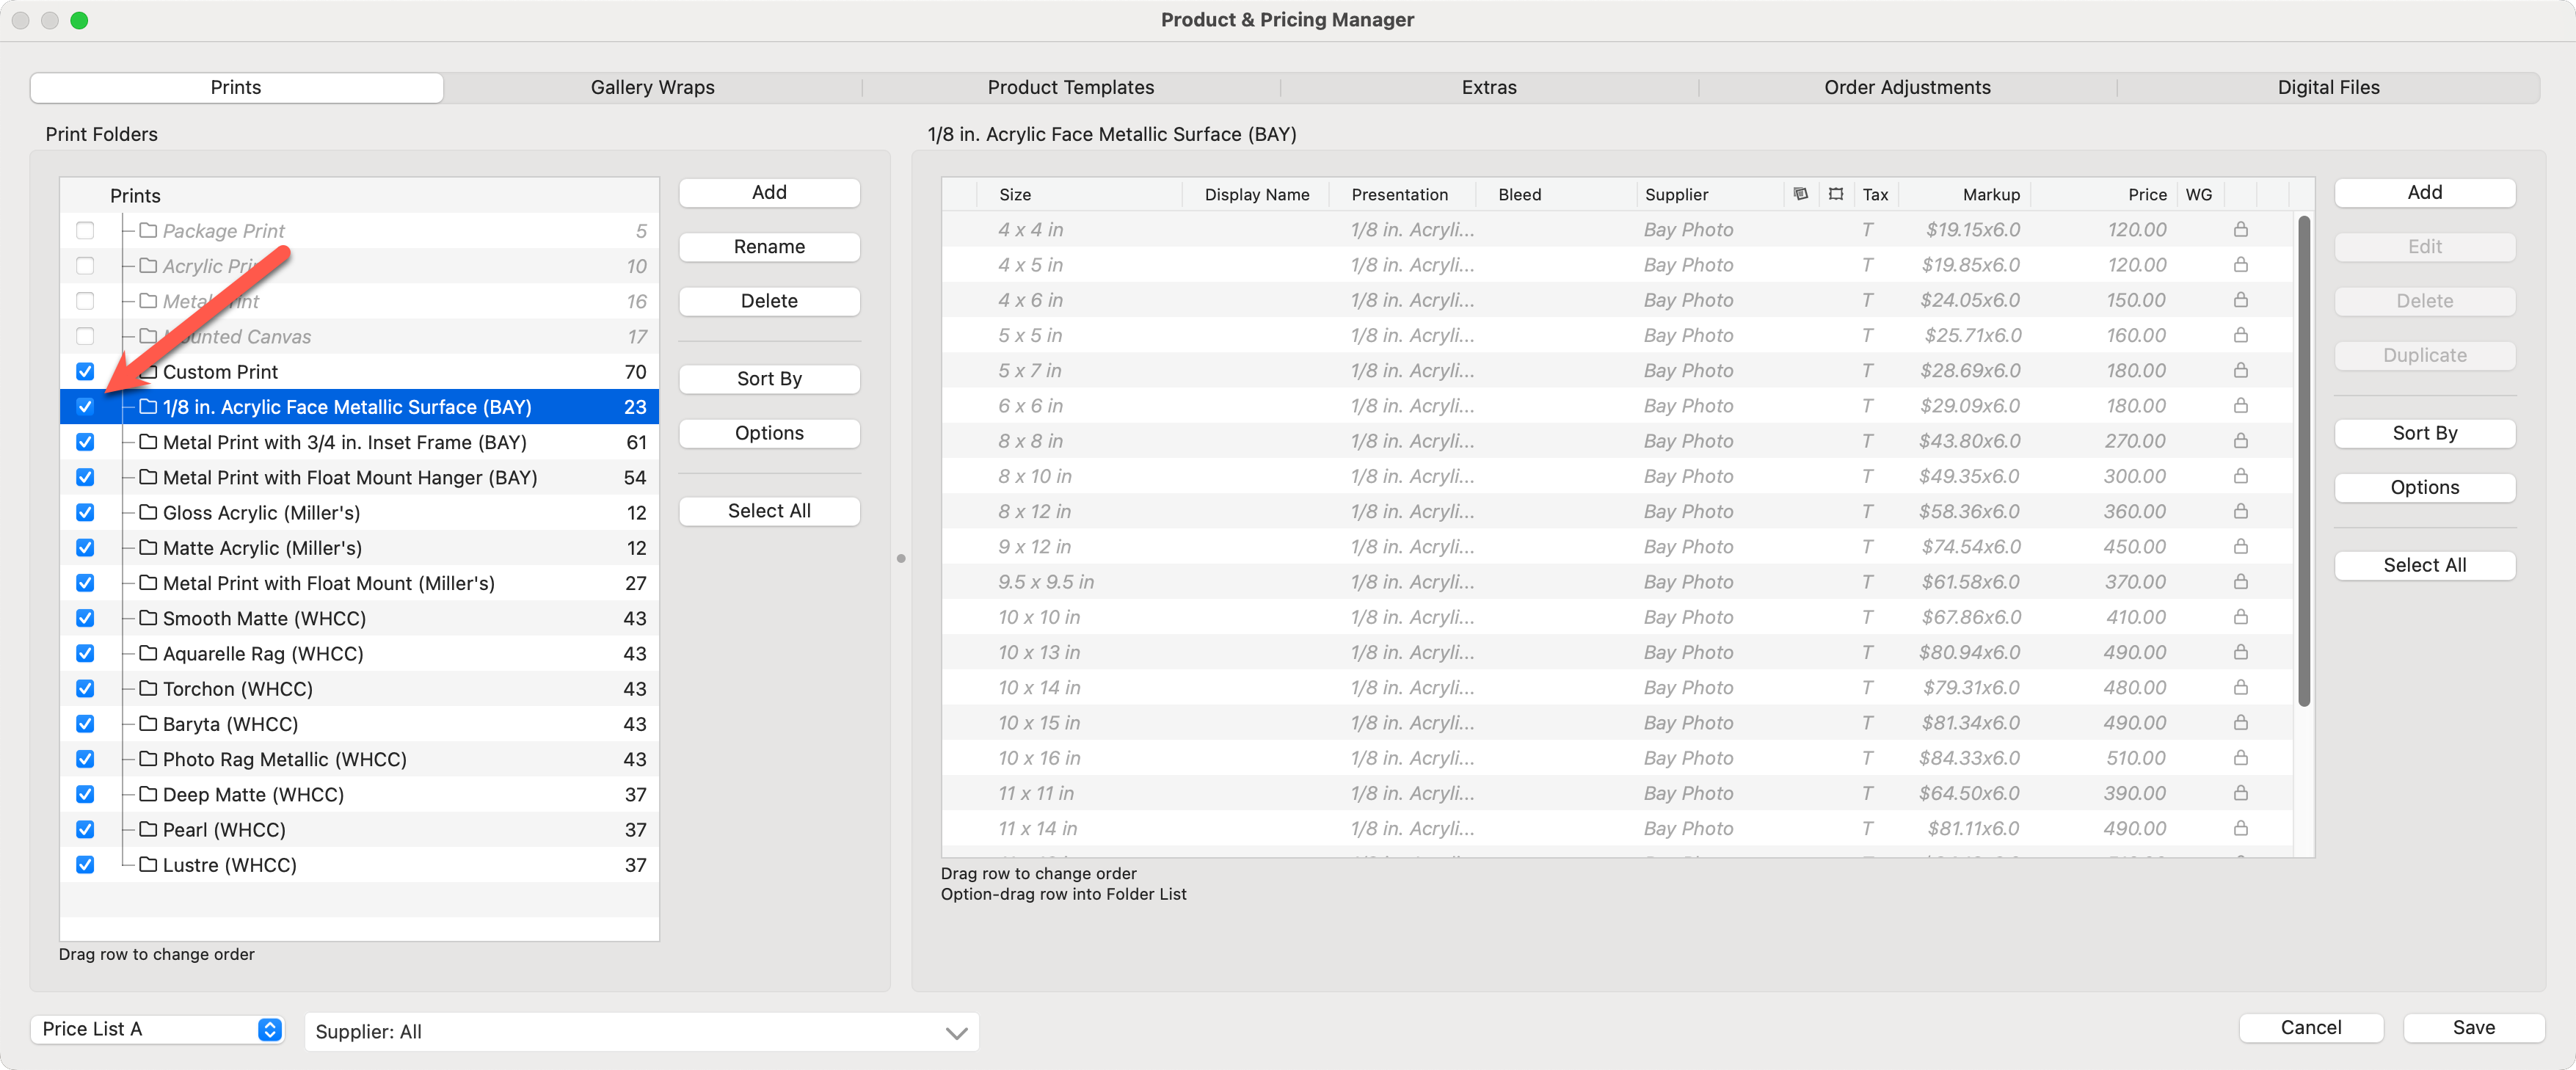Click the frame column header icon
Viewport: 2576px width, 1070px height.
pyautogui.click(x=1836, y=194)
